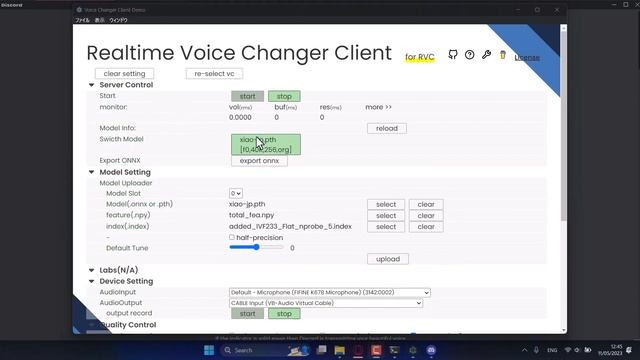Start output record

point(247,313)
